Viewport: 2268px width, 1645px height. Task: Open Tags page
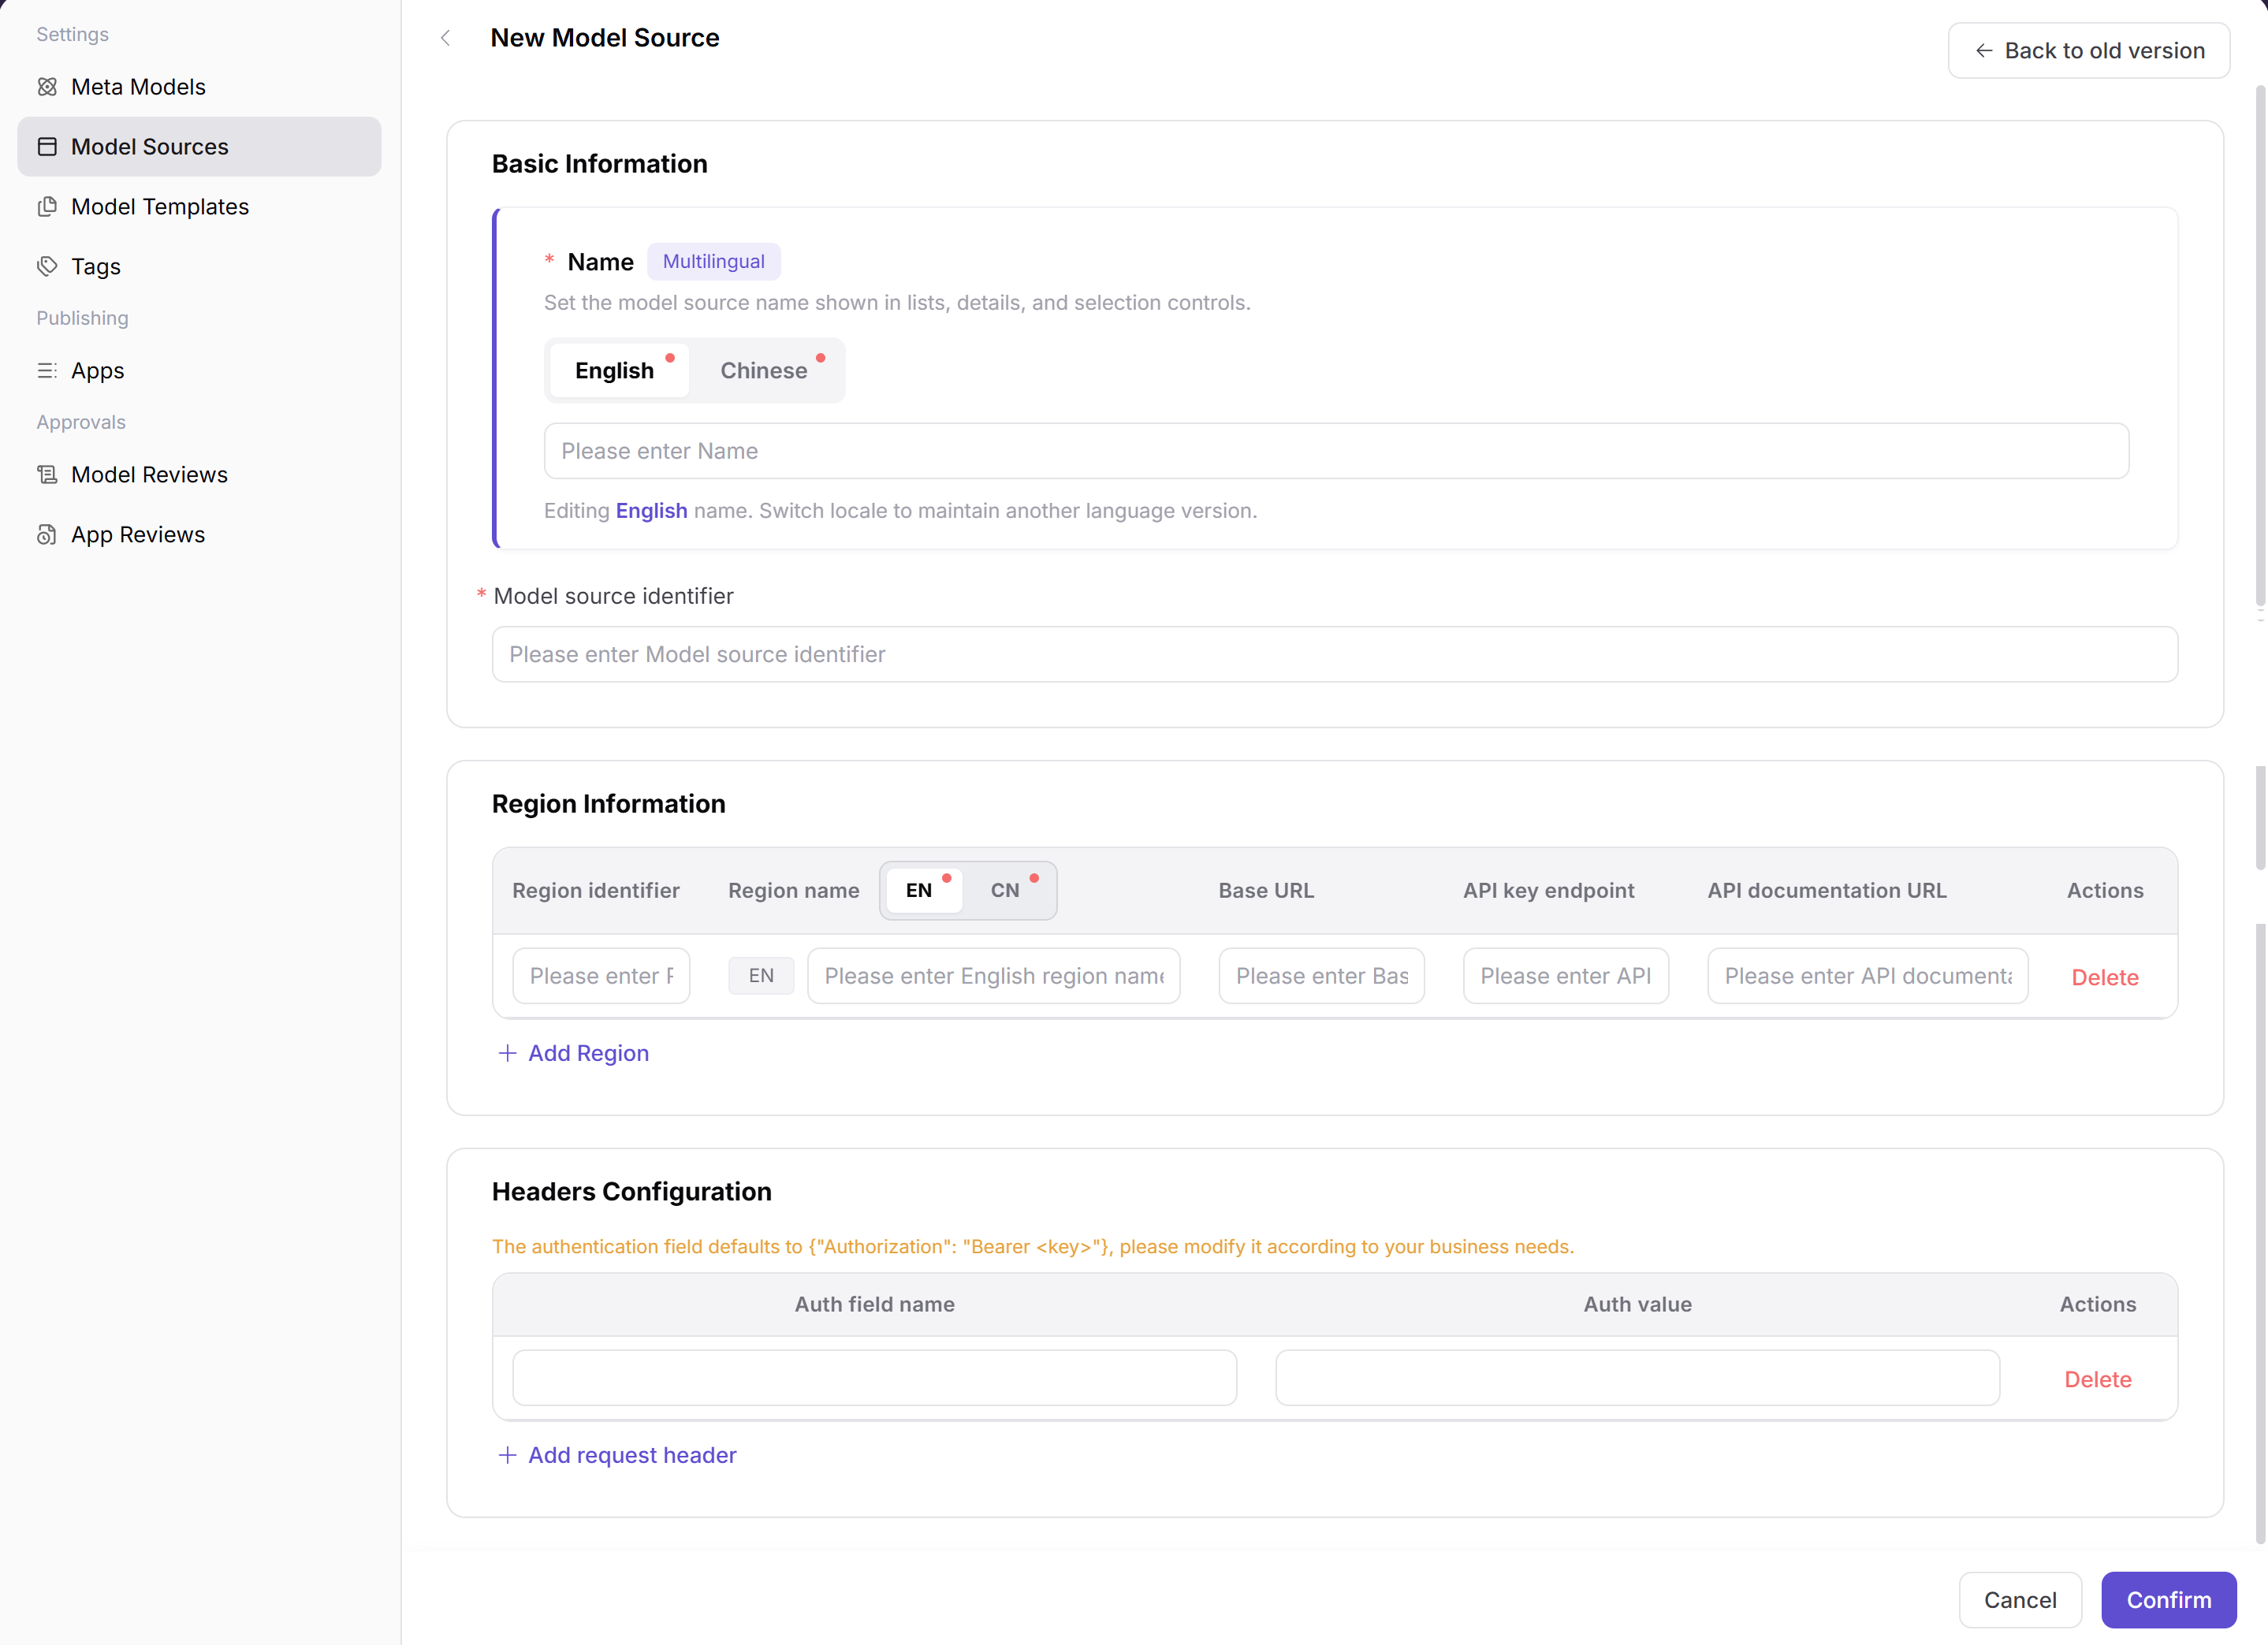click(x=199, y=267)
